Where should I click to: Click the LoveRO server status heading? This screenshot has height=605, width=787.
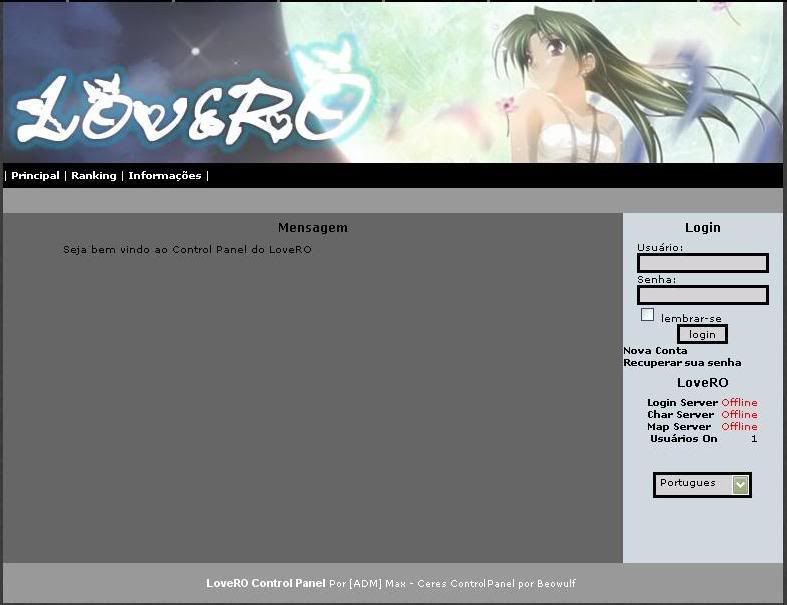(702, 383)
